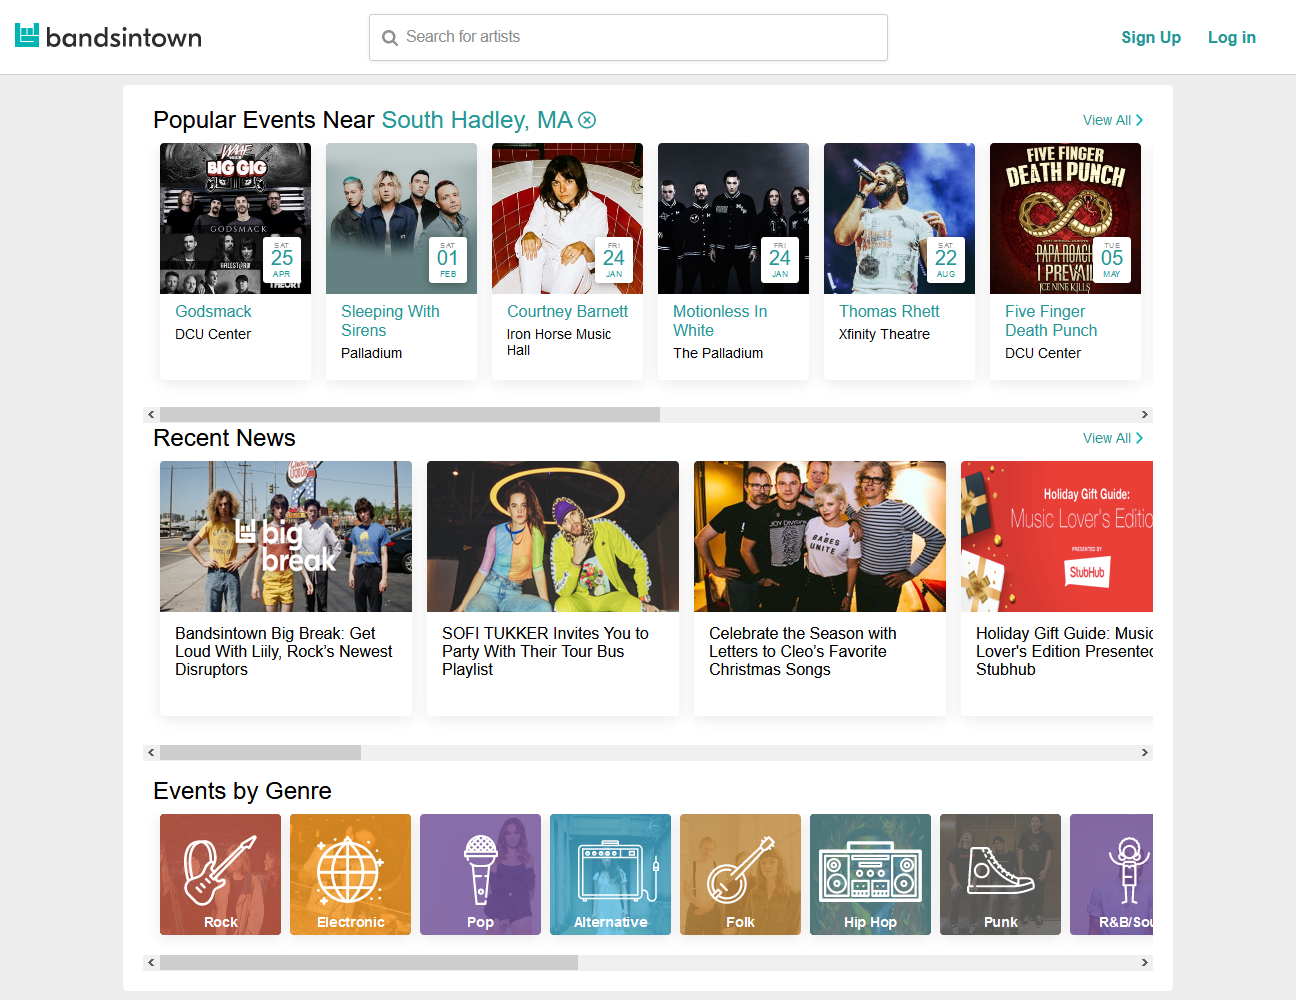This screenshot has height=1000, width=1296.
Task: Focus the Search for artists field
Action: pos(628,37)
